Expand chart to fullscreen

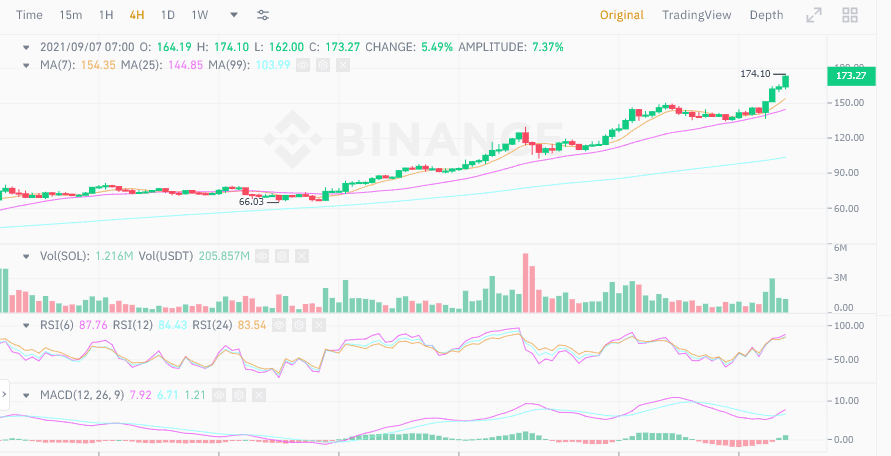click(814, 15)
